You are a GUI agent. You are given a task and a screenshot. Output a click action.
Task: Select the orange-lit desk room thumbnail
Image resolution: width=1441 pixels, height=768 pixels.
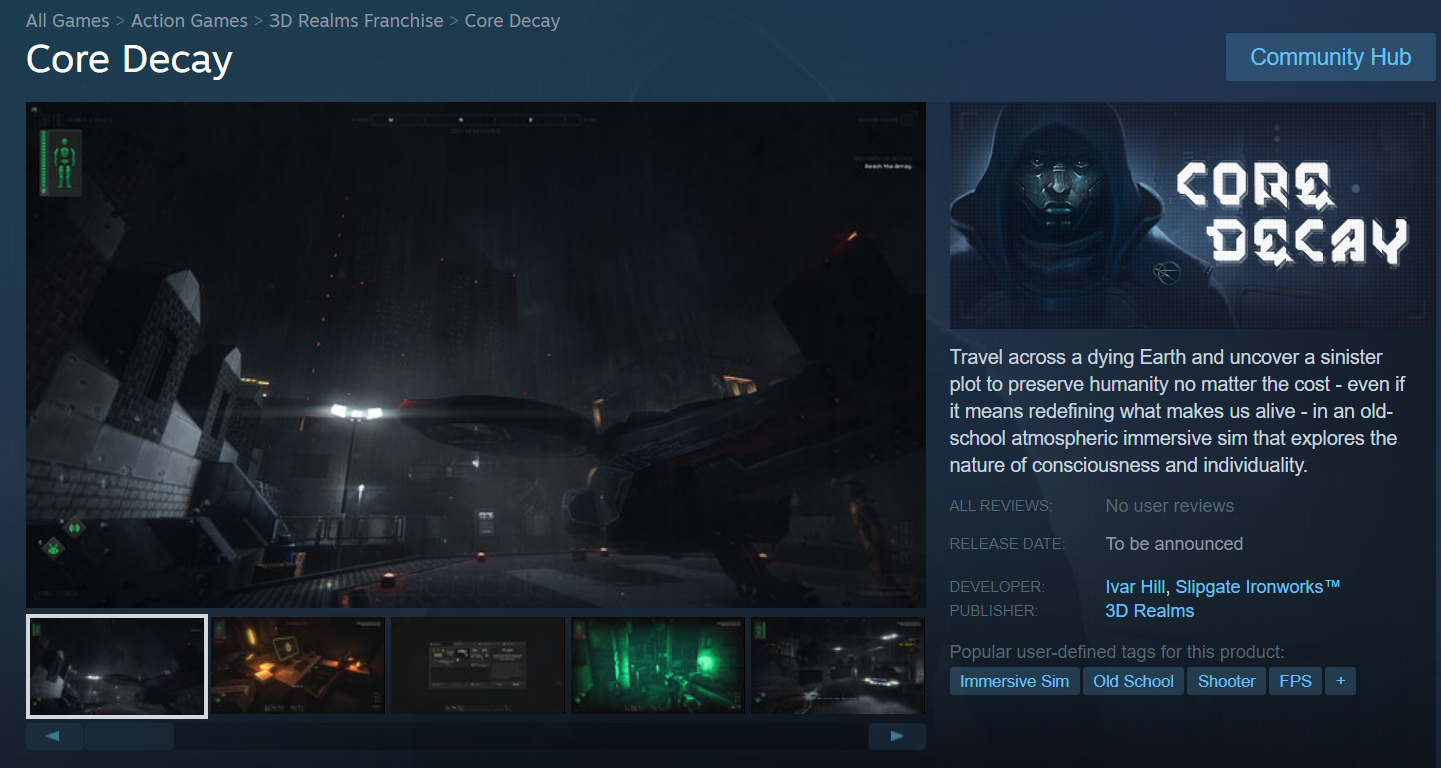(x=298, y=666)
